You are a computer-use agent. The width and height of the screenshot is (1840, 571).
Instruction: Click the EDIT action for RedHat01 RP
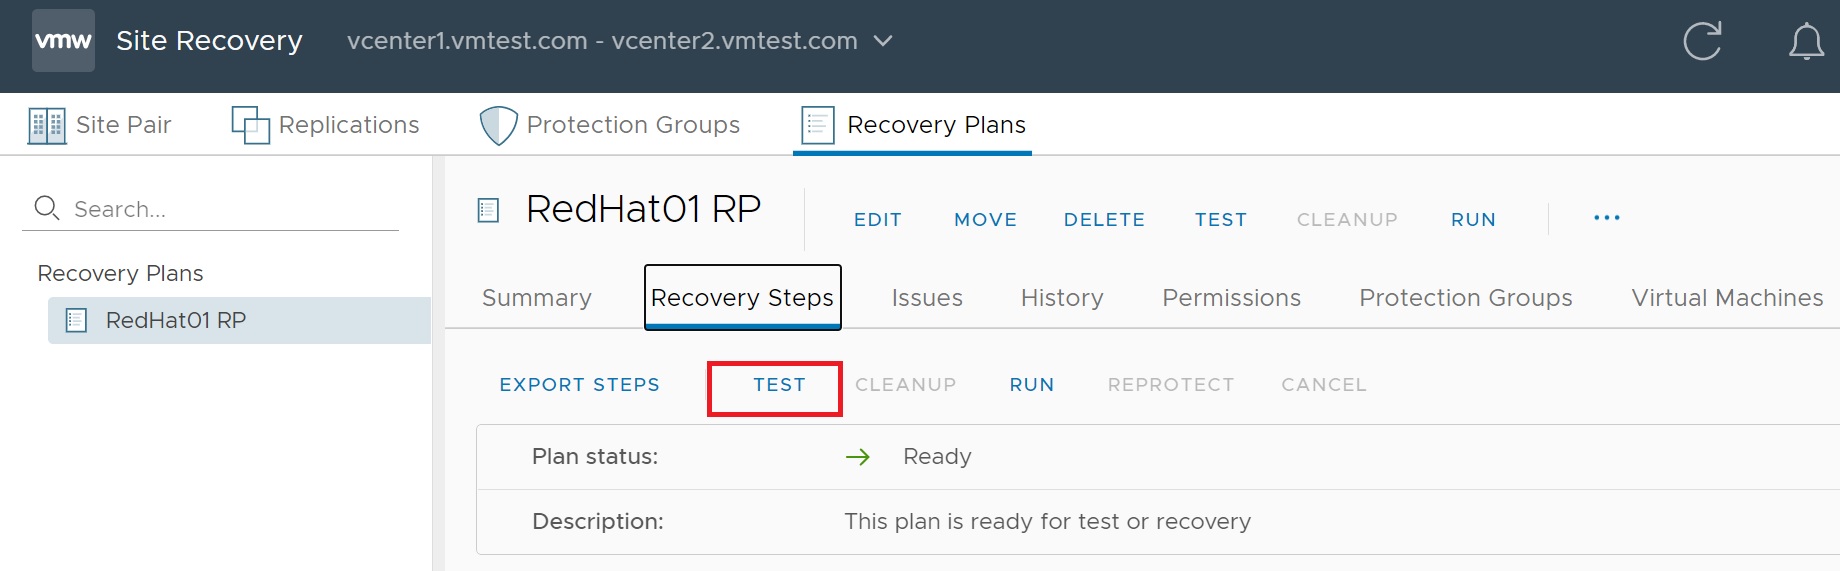coord(877,220)
